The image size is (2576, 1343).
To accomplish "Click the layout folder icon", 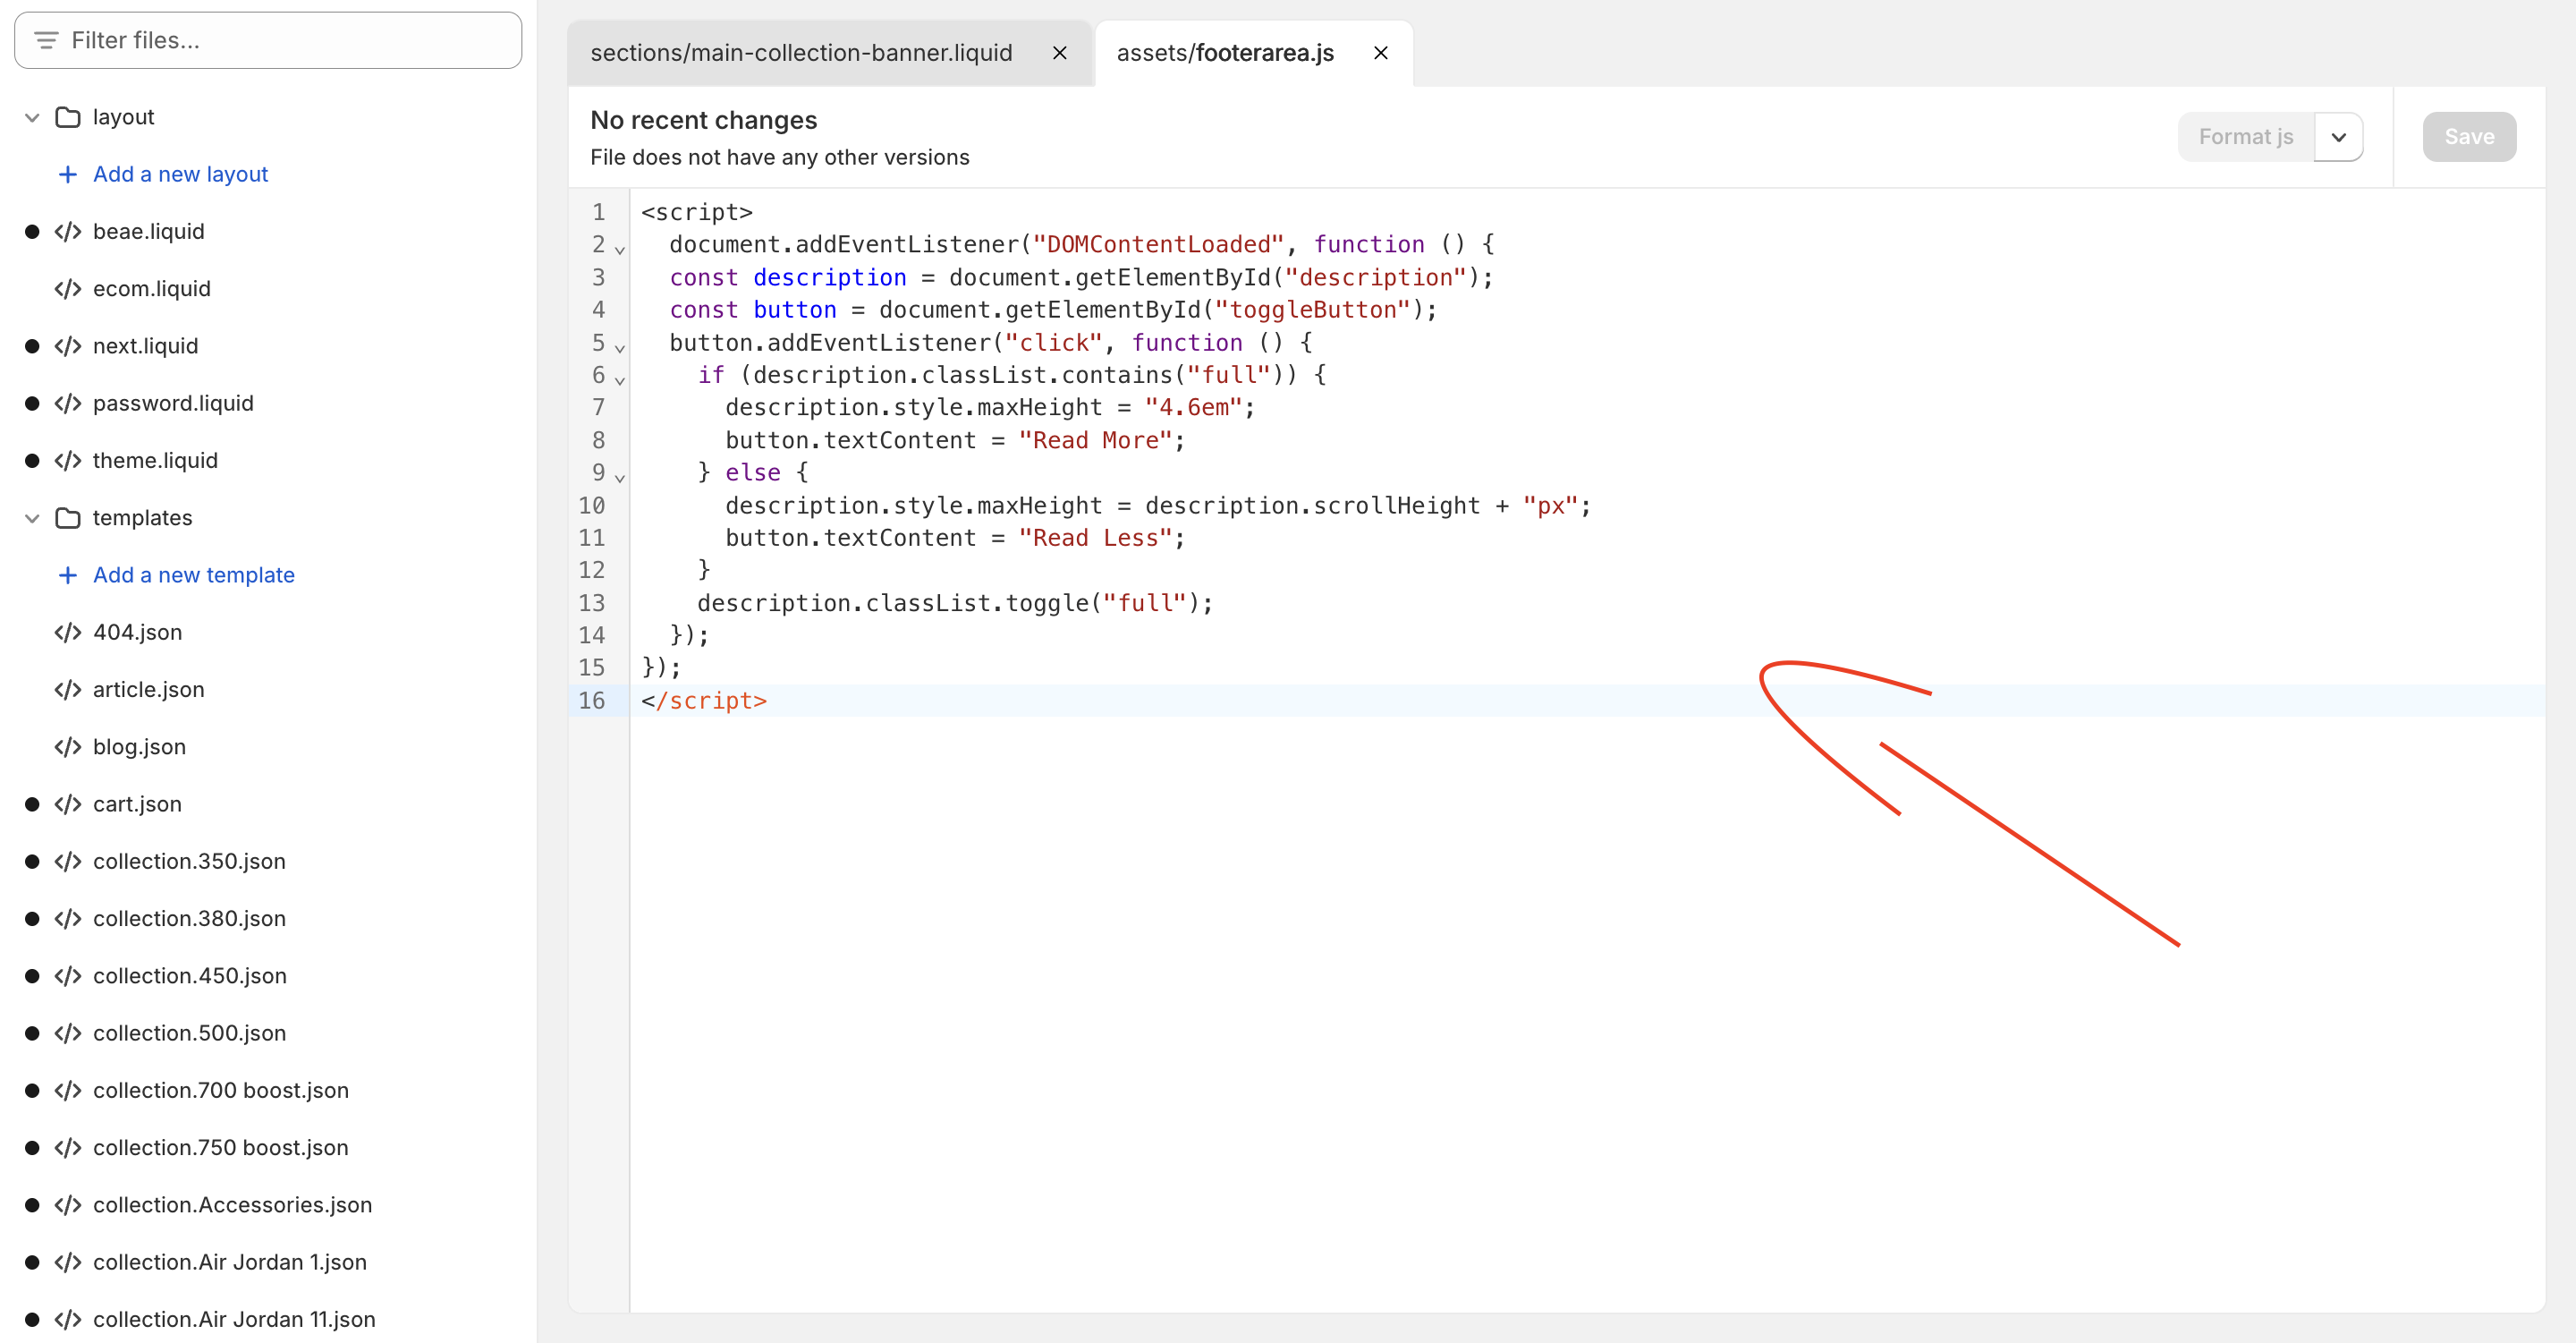I will click(68, 117).
